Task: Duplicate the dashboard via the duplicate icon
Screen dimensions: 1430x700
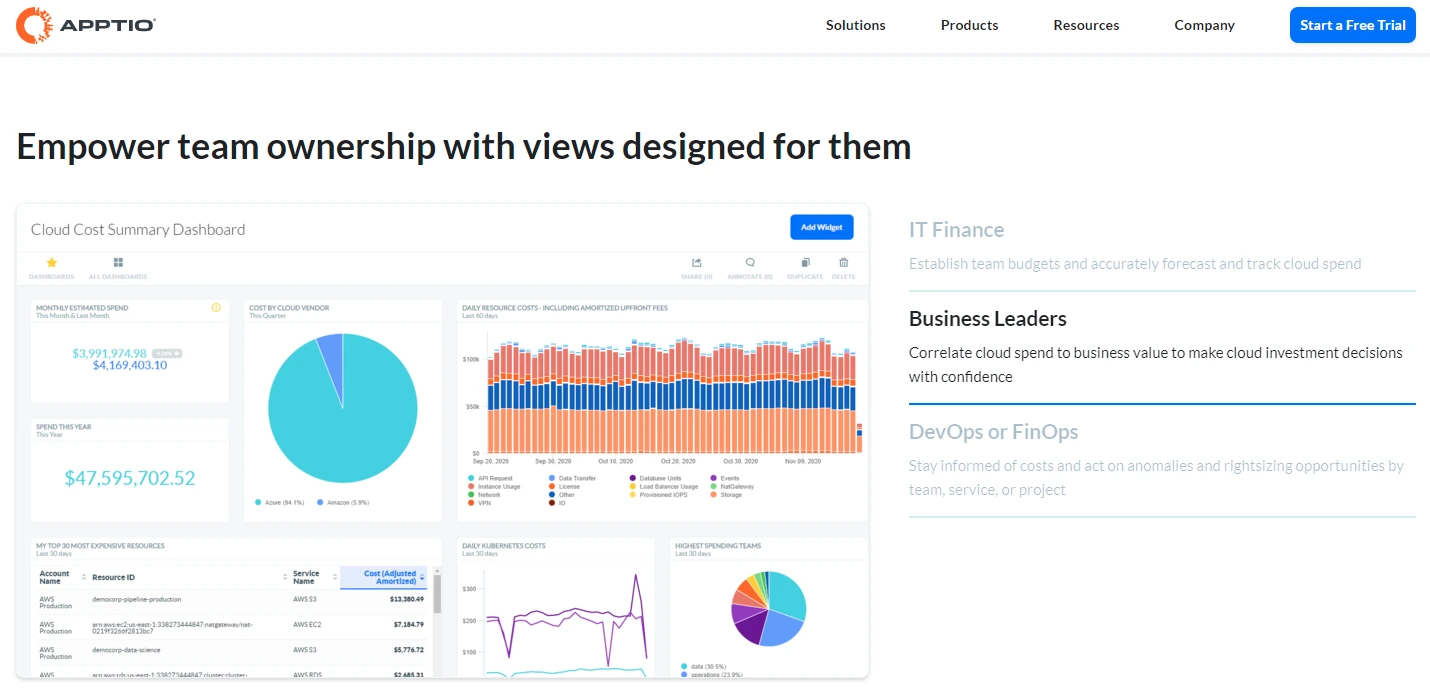Action: coord(805,265)
